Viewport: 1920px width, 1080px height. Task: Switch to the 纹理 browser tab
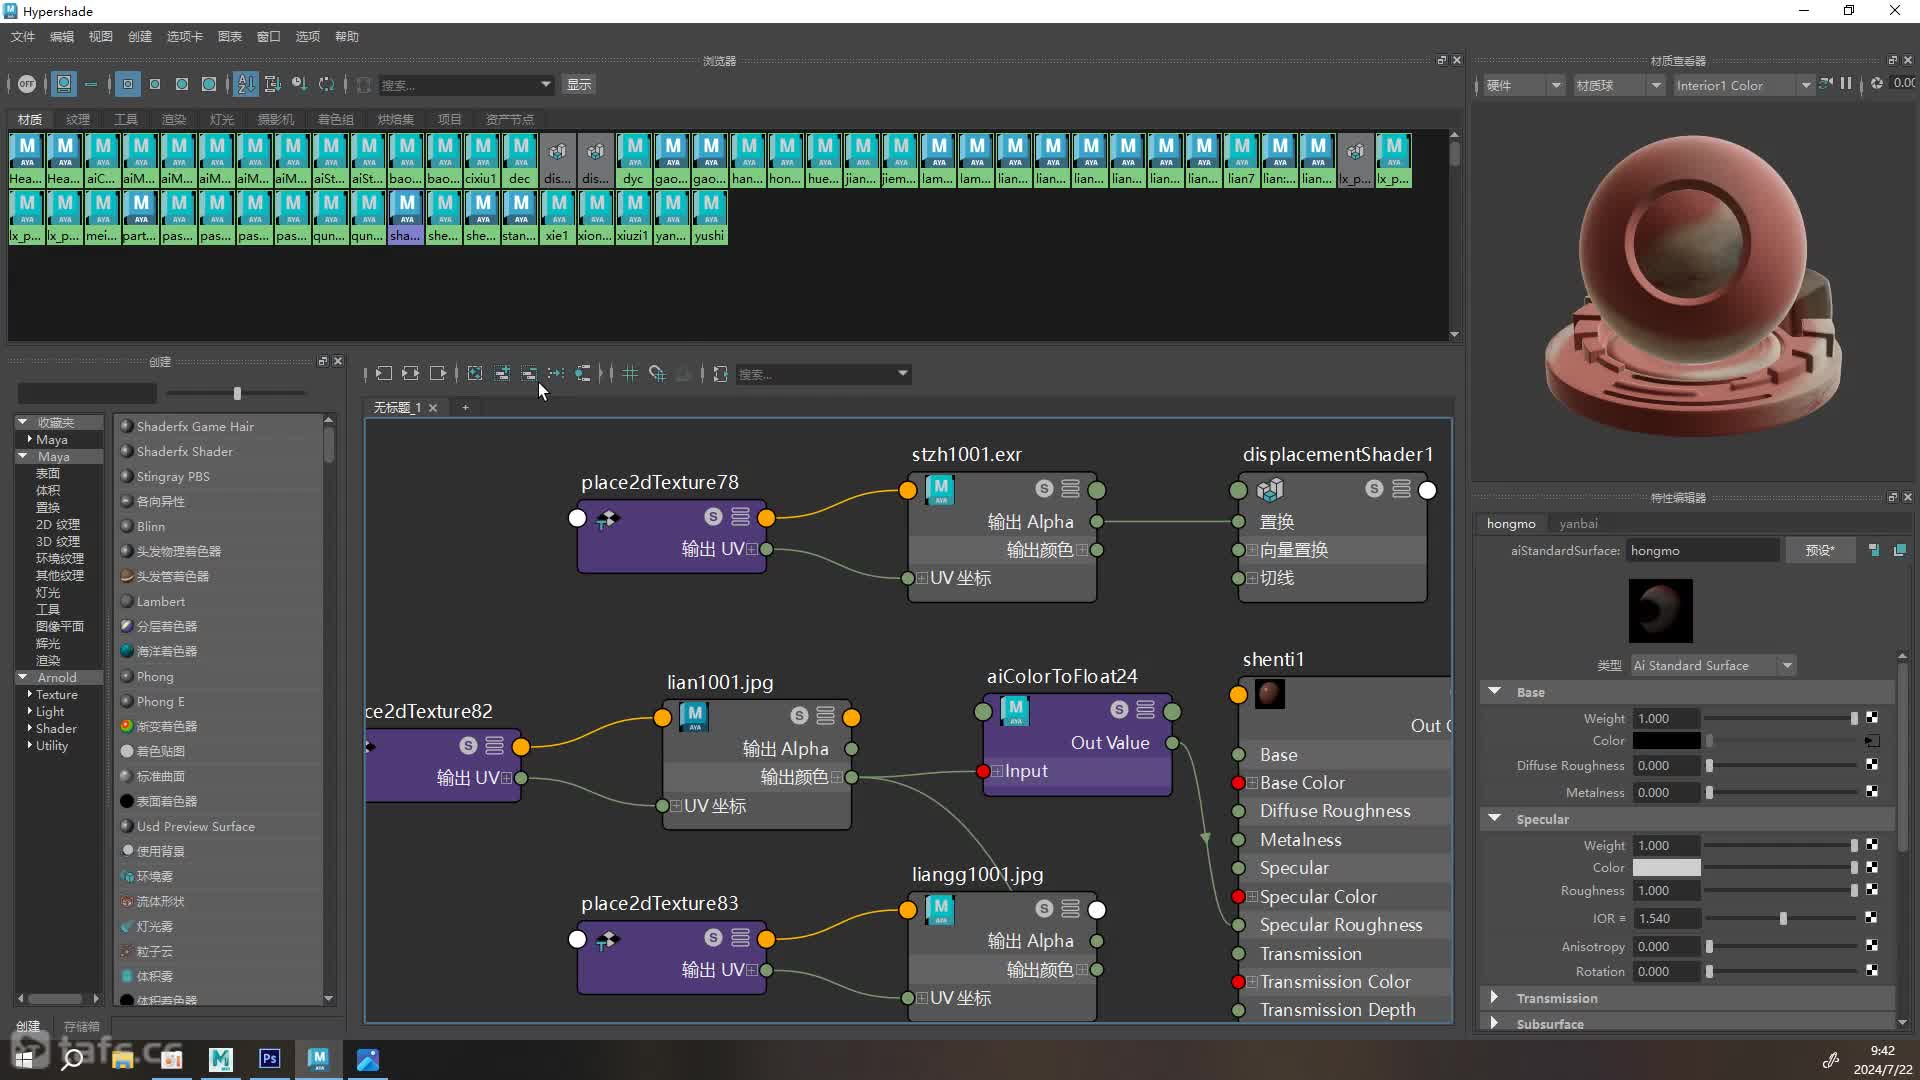click(x=78, y=119)
